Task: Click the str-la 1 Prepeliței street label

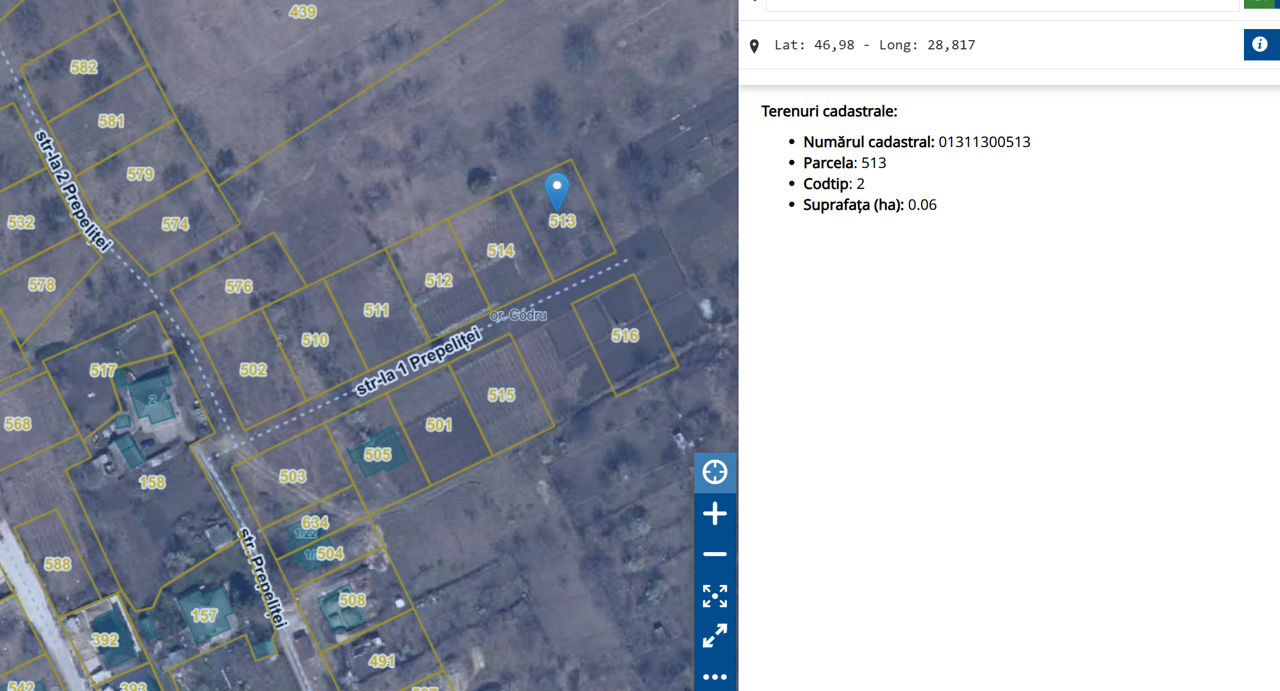Action: tap(419, 361)
